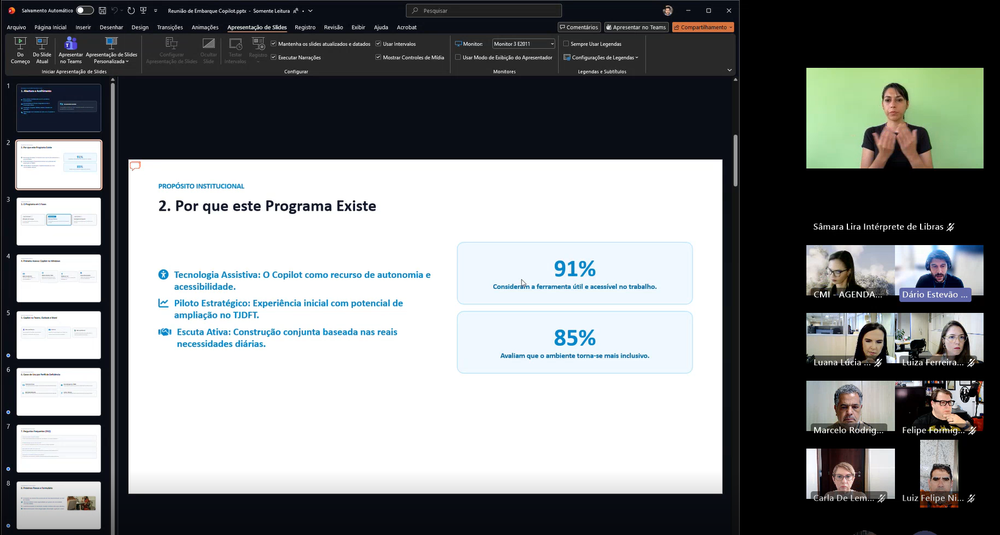The image size is (1000, 535).
Task: Open the user account avatar
Action: click(668, 11)
